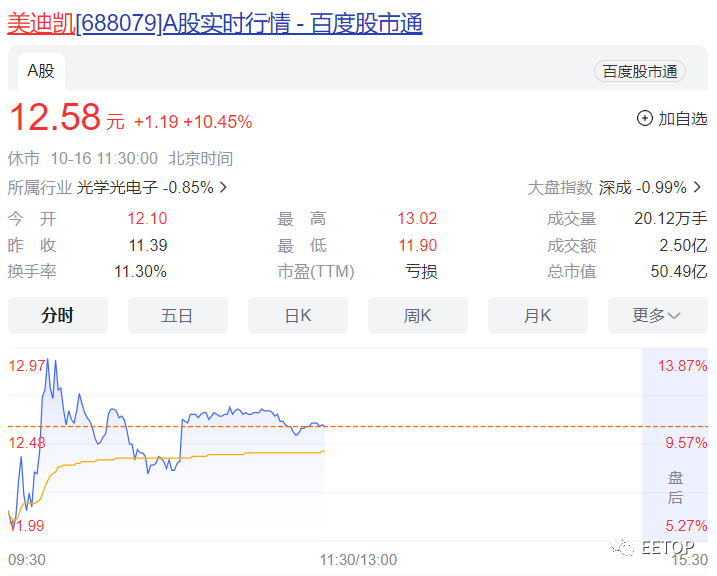This screenshot has width=717, height=576.
Task: Click the 12.97 chart axis label
Action: (x=27, y=366)
